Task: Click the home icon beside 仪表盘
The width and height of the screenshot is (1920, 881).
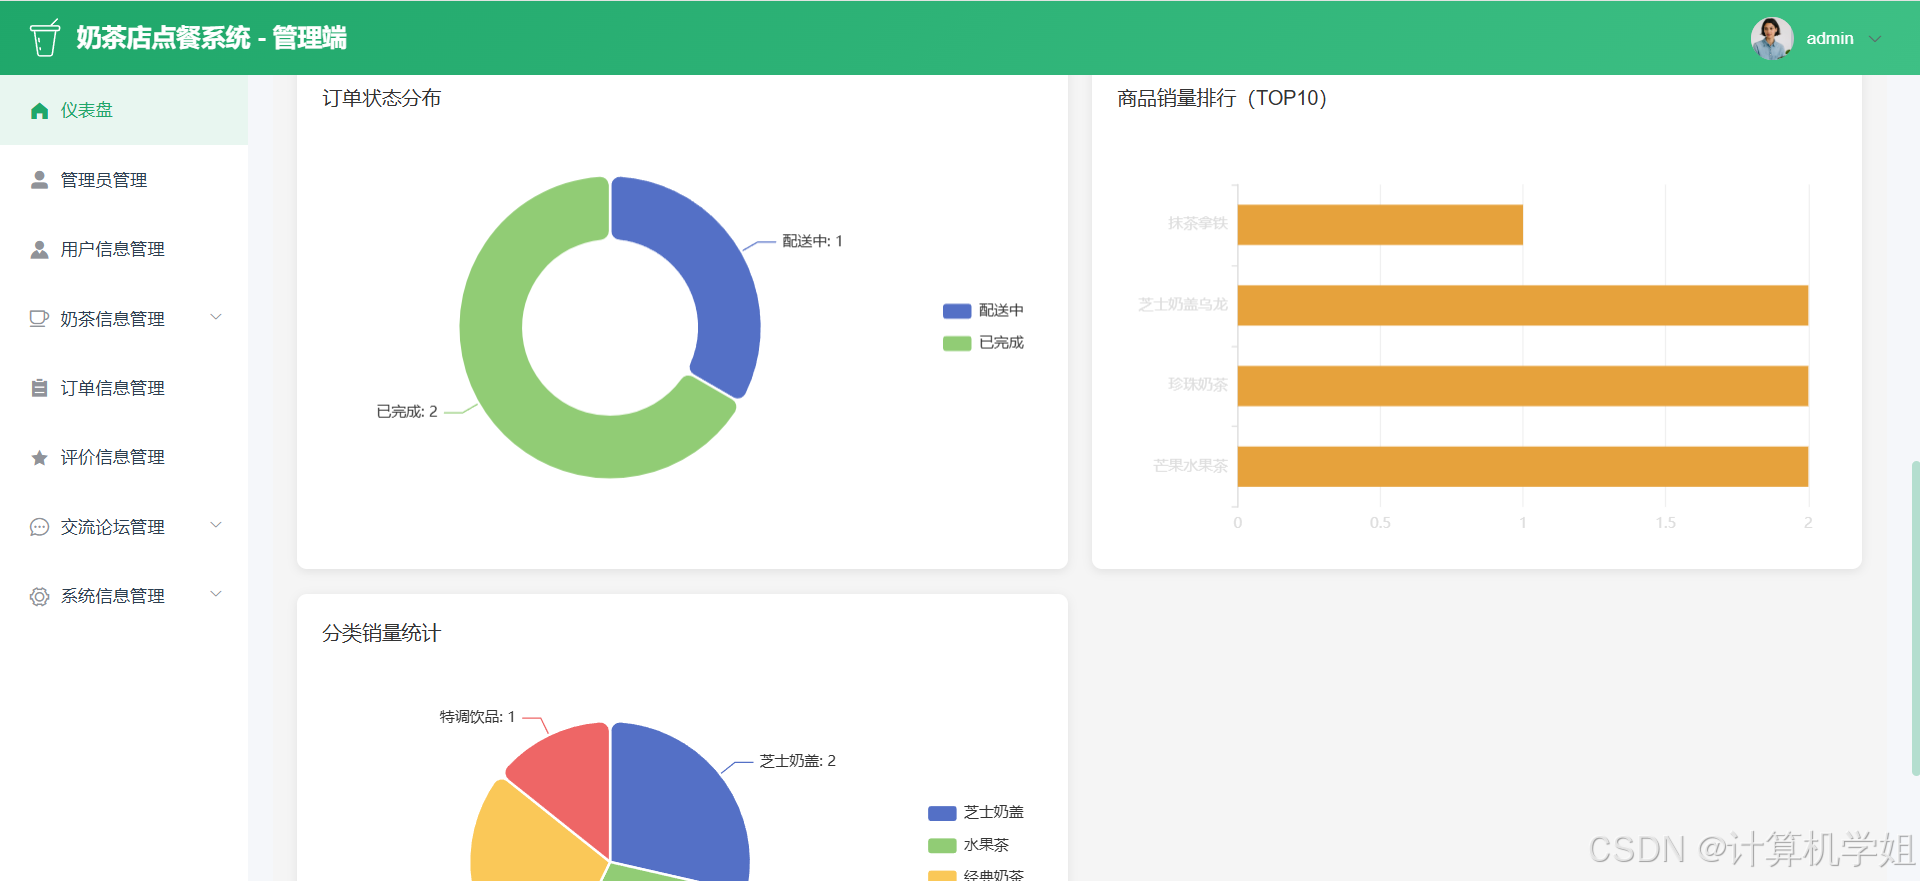Action: (40, 111)
